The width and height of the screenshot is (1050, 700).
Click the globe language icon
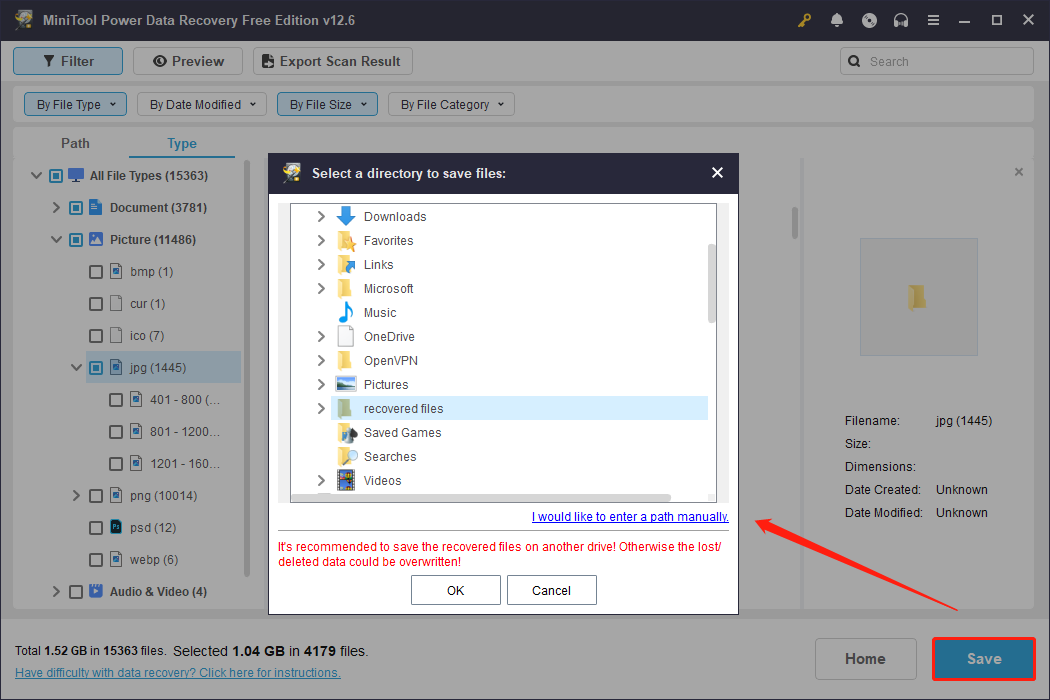pyautogui.click(x=869, y=19)
